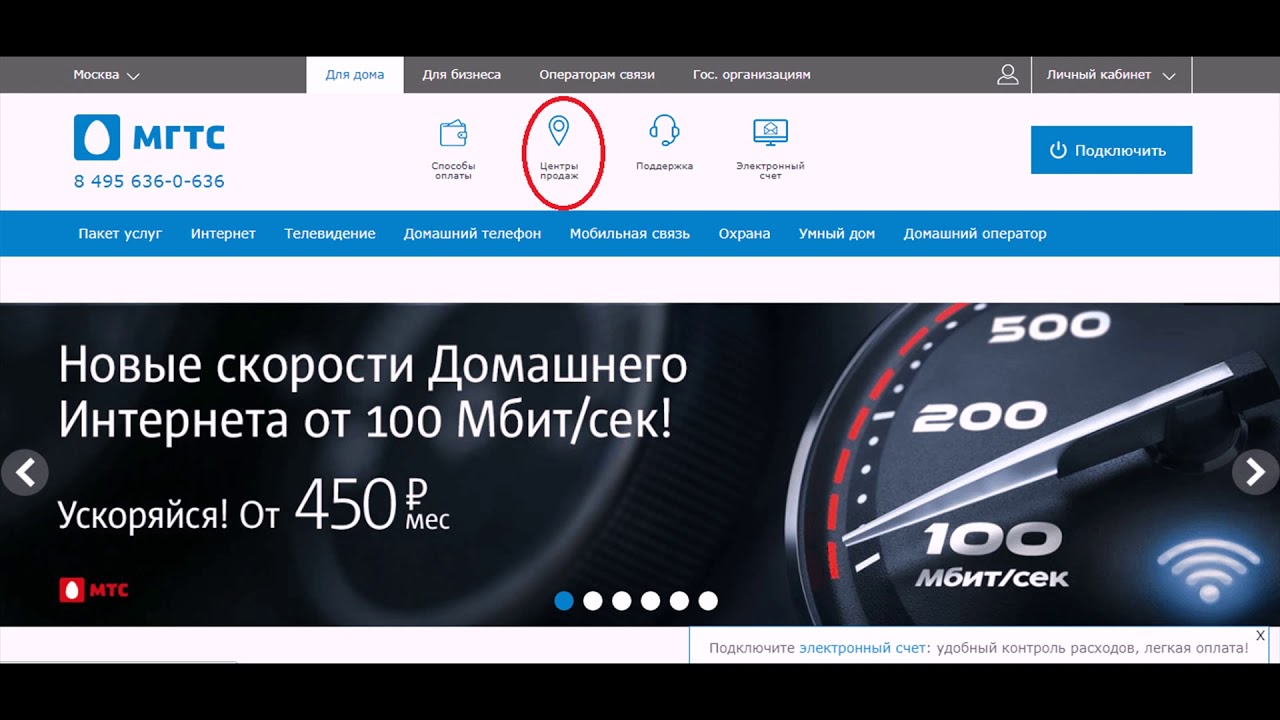Image resolution: width=1280 pixels, height=720 pixels.
Task: Click the Поддержка label text
Action: click(x=664, y=166)
